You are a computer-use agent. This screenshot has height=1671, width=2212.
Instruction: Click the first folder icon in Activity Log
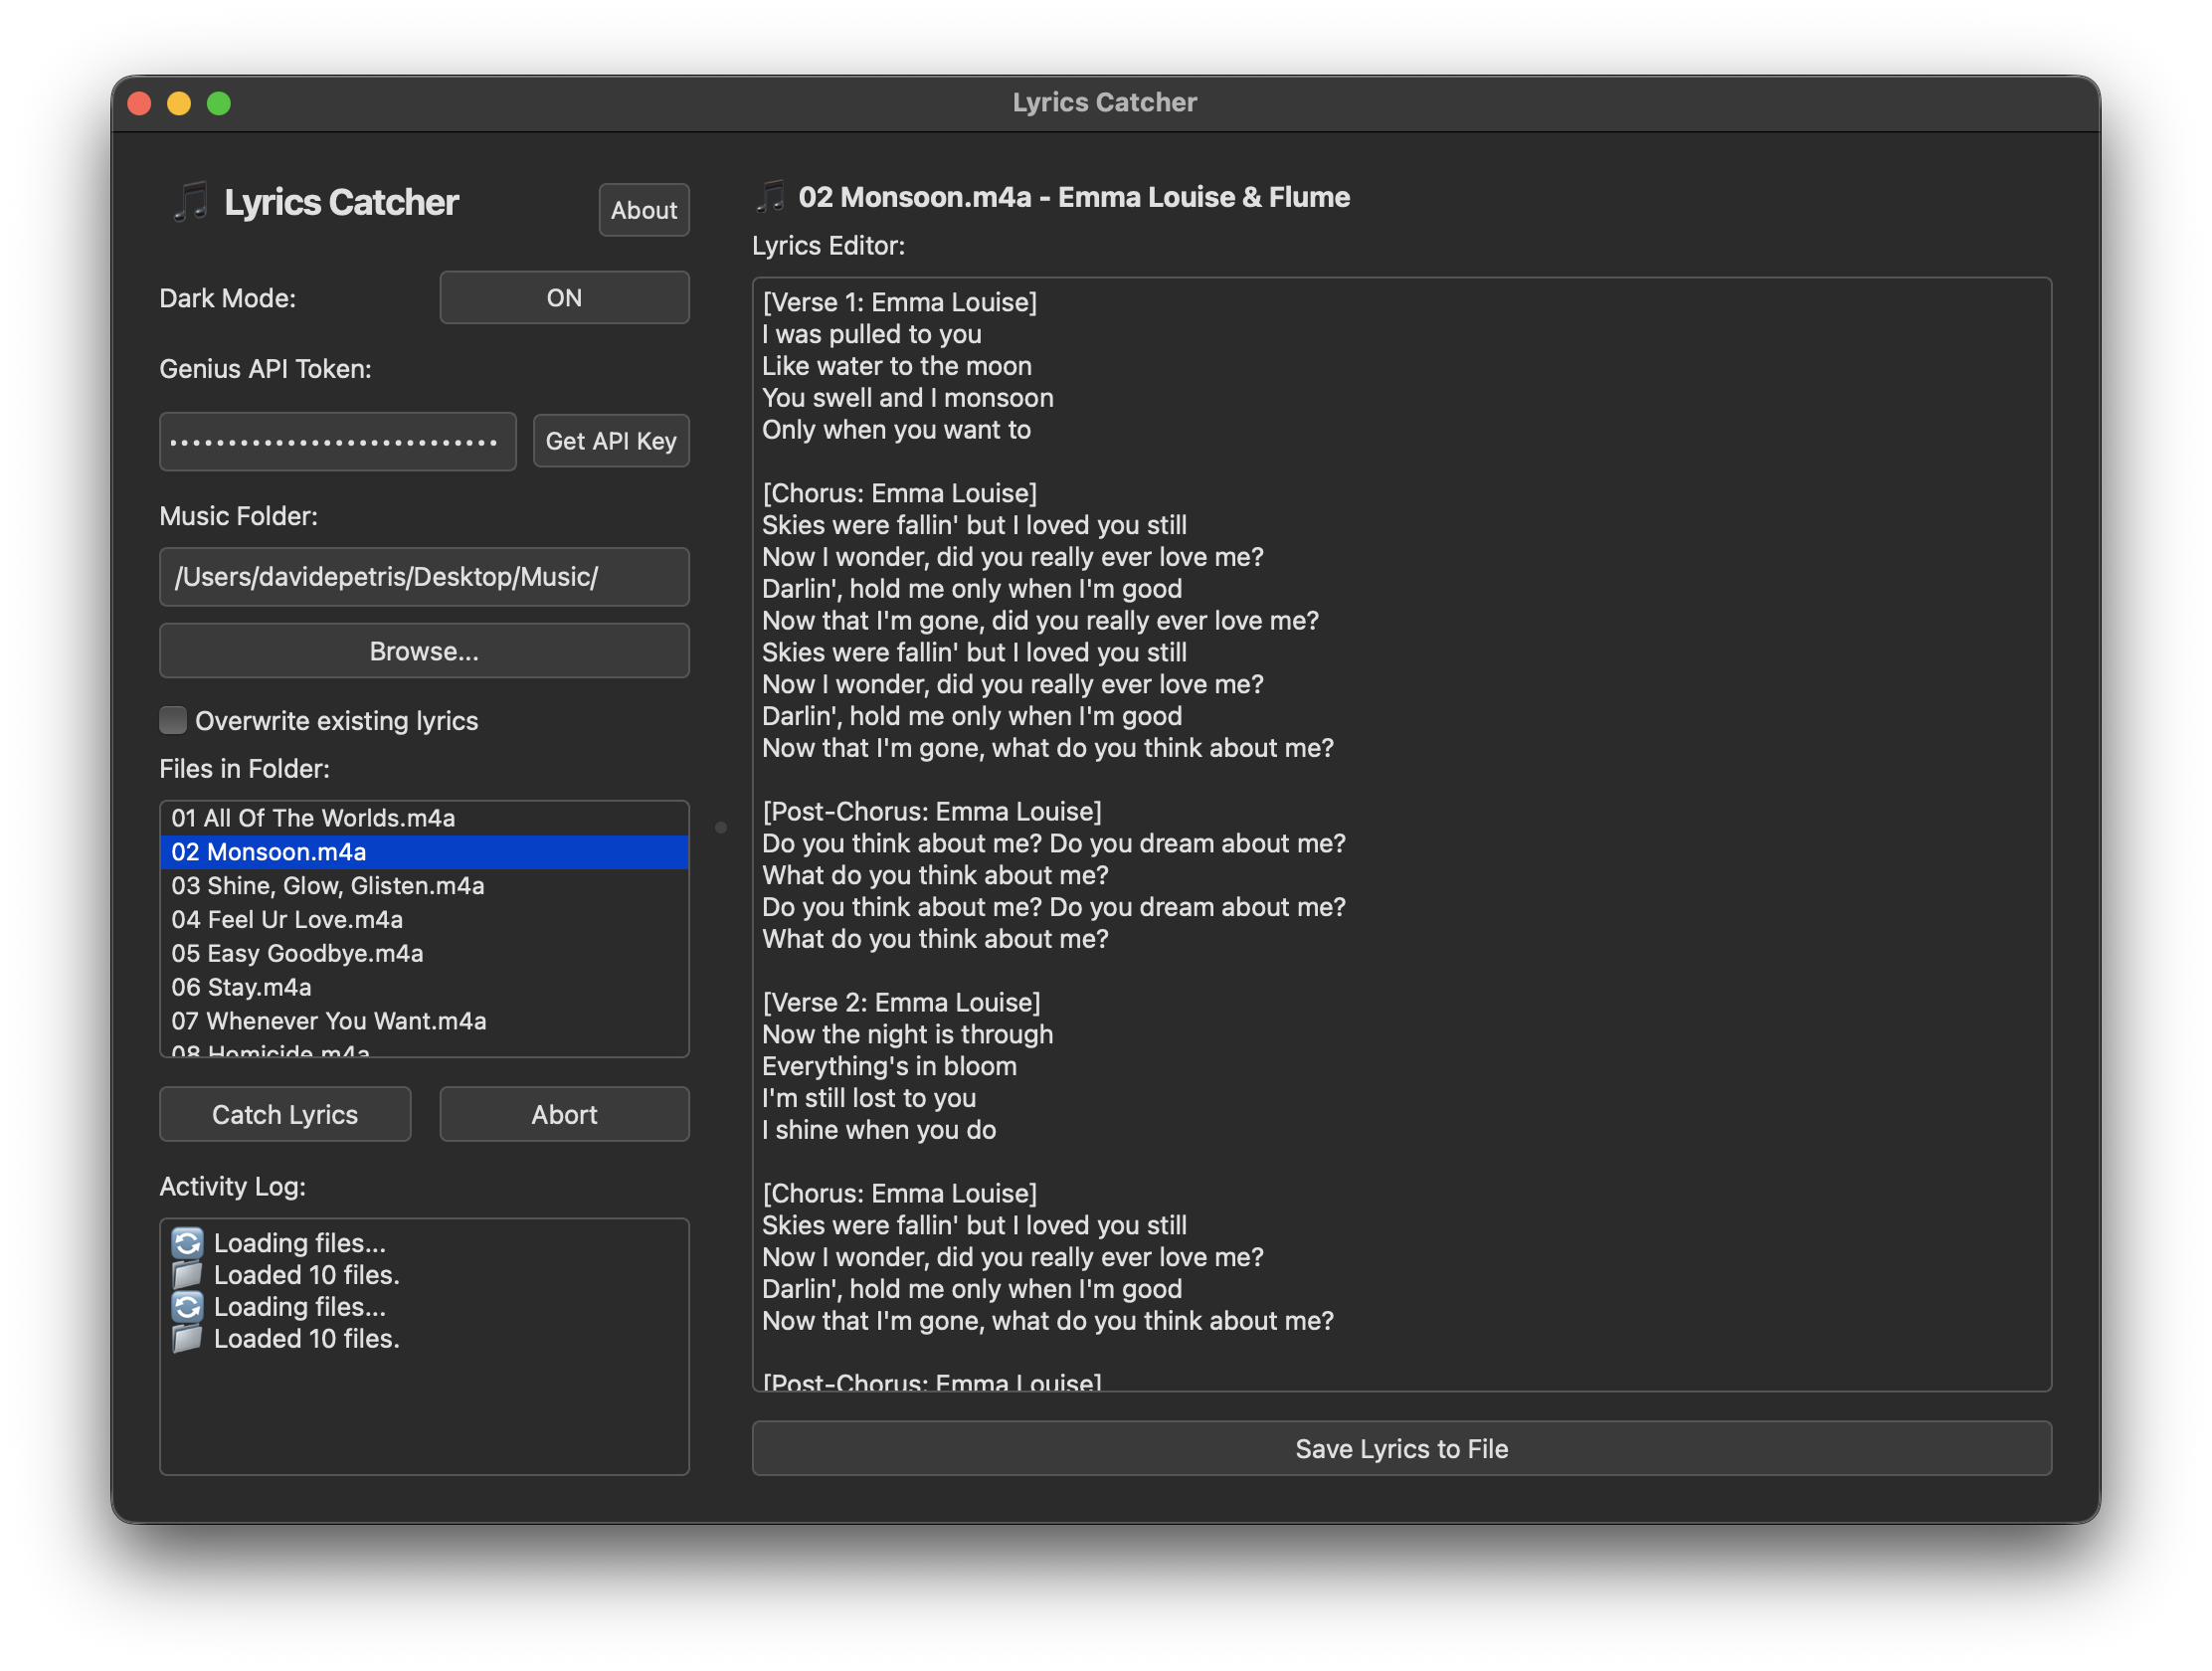187,1275
